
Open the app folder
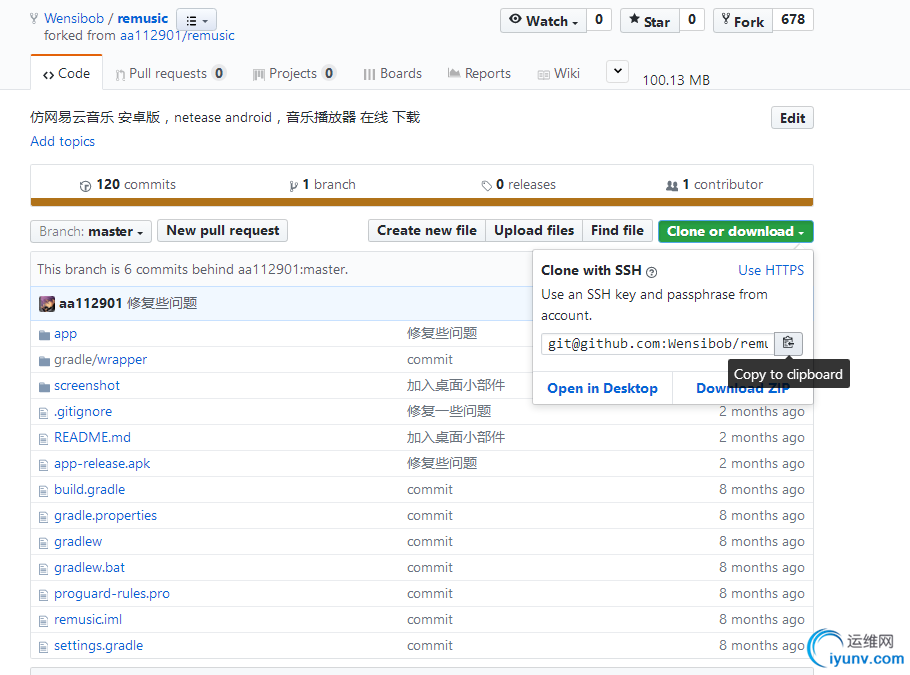[x=66, y=334]
